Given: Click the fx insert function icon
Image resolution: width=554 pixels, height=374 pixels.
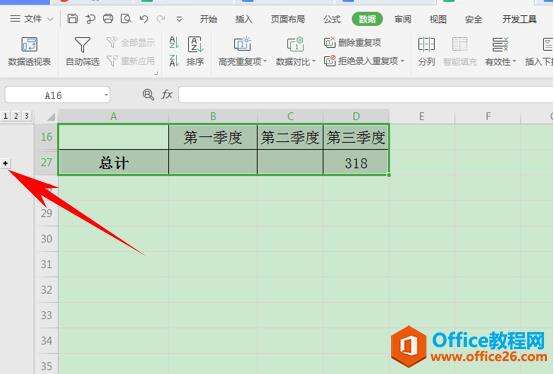Looking at the screenshot, I should (x=166, y=95).
